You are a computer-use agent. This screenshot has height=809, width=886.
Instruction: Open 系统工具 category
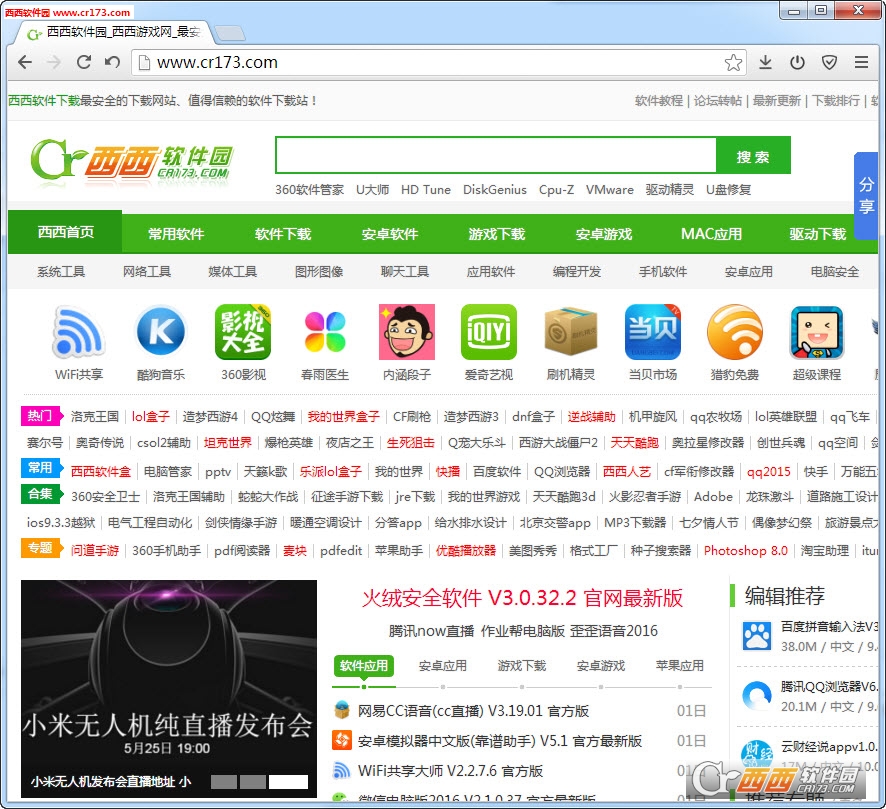pos(61,272)
